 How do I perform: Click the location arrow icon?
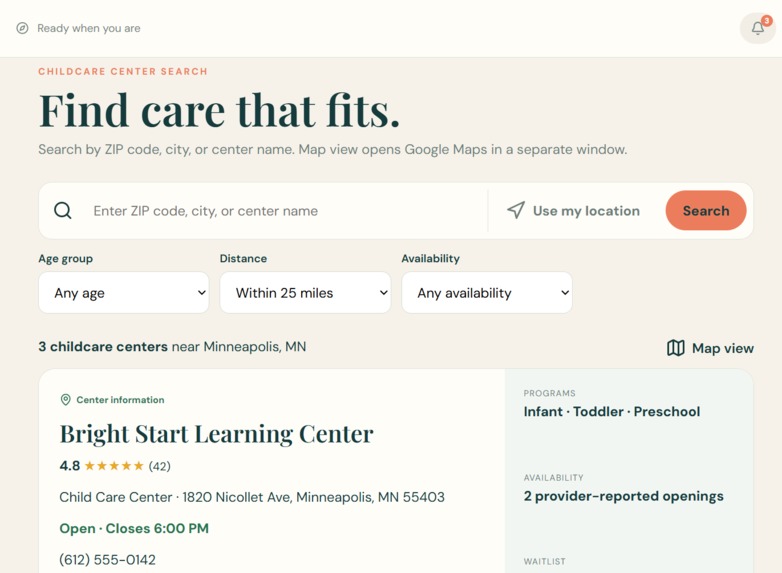[516, 210]
